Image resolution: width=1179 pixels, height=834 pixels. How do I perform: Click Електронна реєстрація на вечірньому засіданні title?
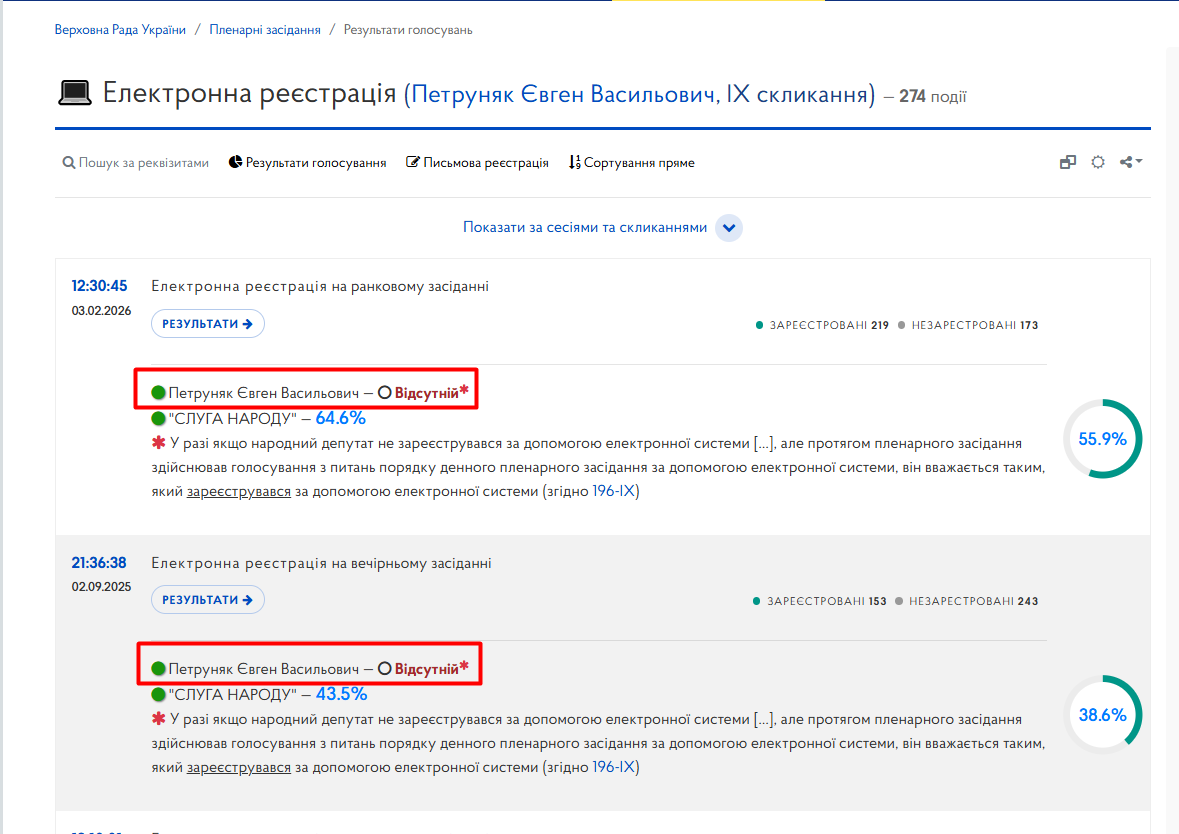(x=321, y=563)
